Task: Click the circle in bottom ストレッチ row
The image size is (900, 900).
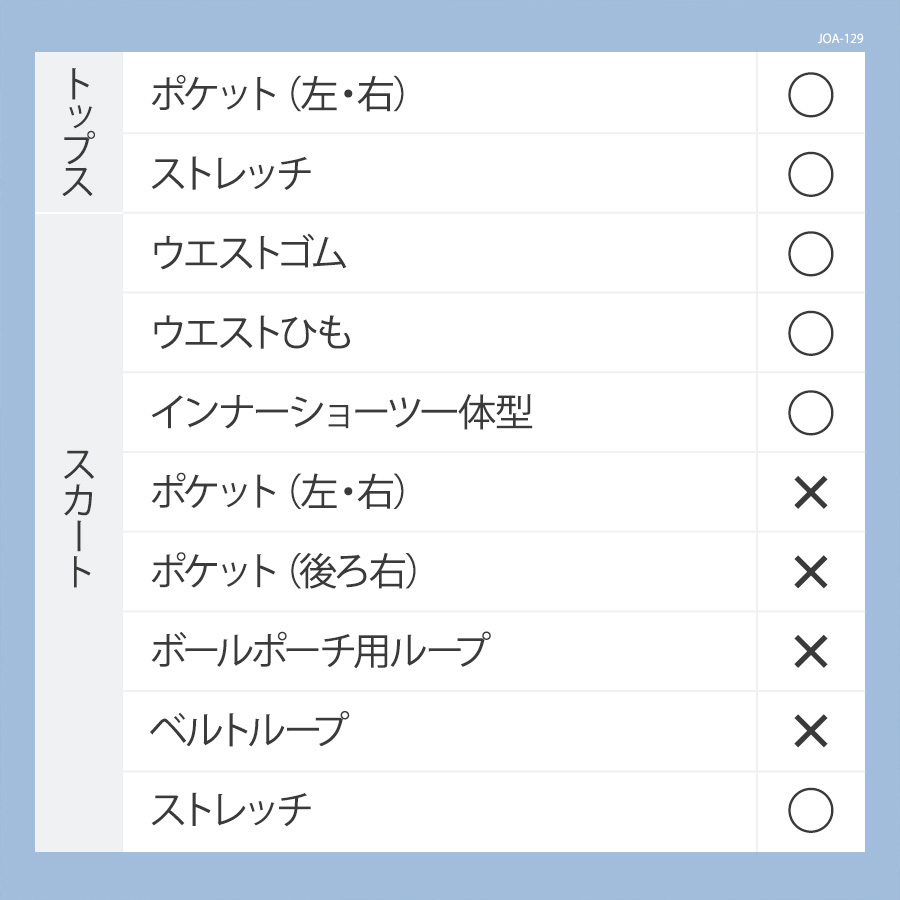Action: 810,810
